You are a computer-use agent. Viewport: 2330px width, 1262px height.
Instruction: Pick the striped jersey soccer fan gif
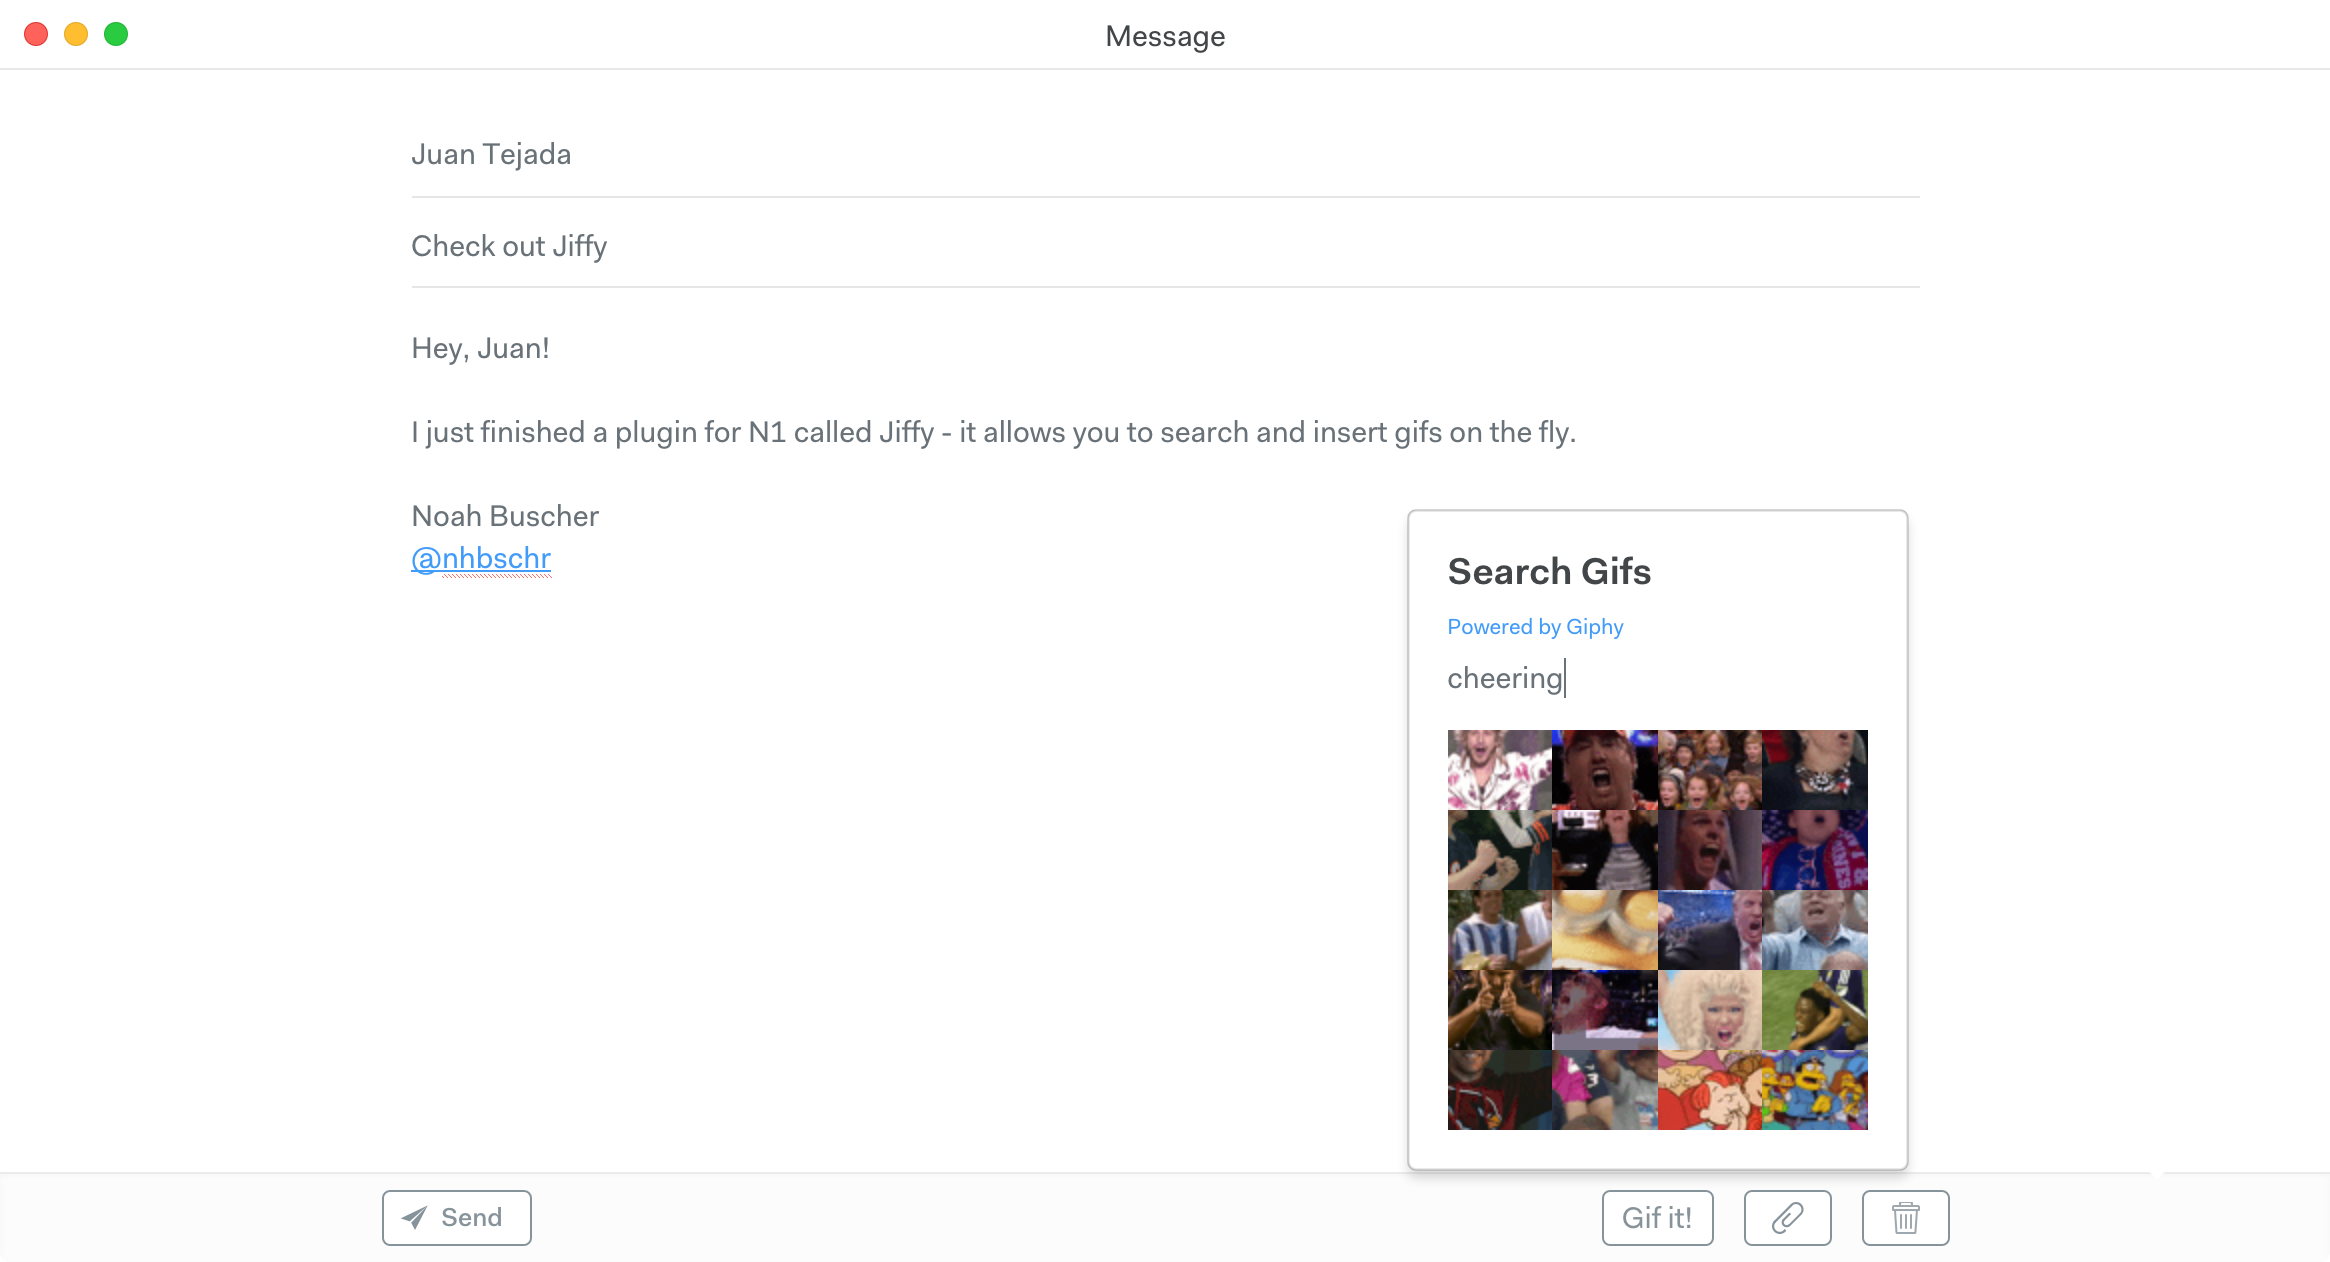pos(1500,930)
